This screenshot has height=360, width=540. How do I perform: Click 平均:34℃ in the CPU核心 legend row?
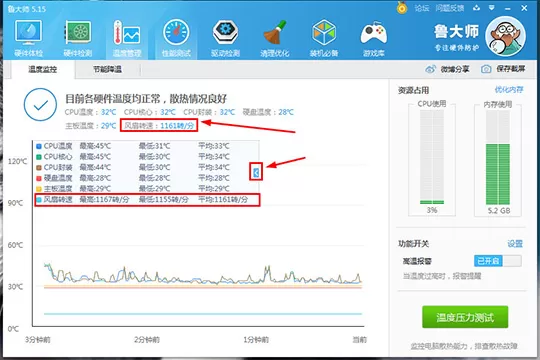[x=214, y=157]
